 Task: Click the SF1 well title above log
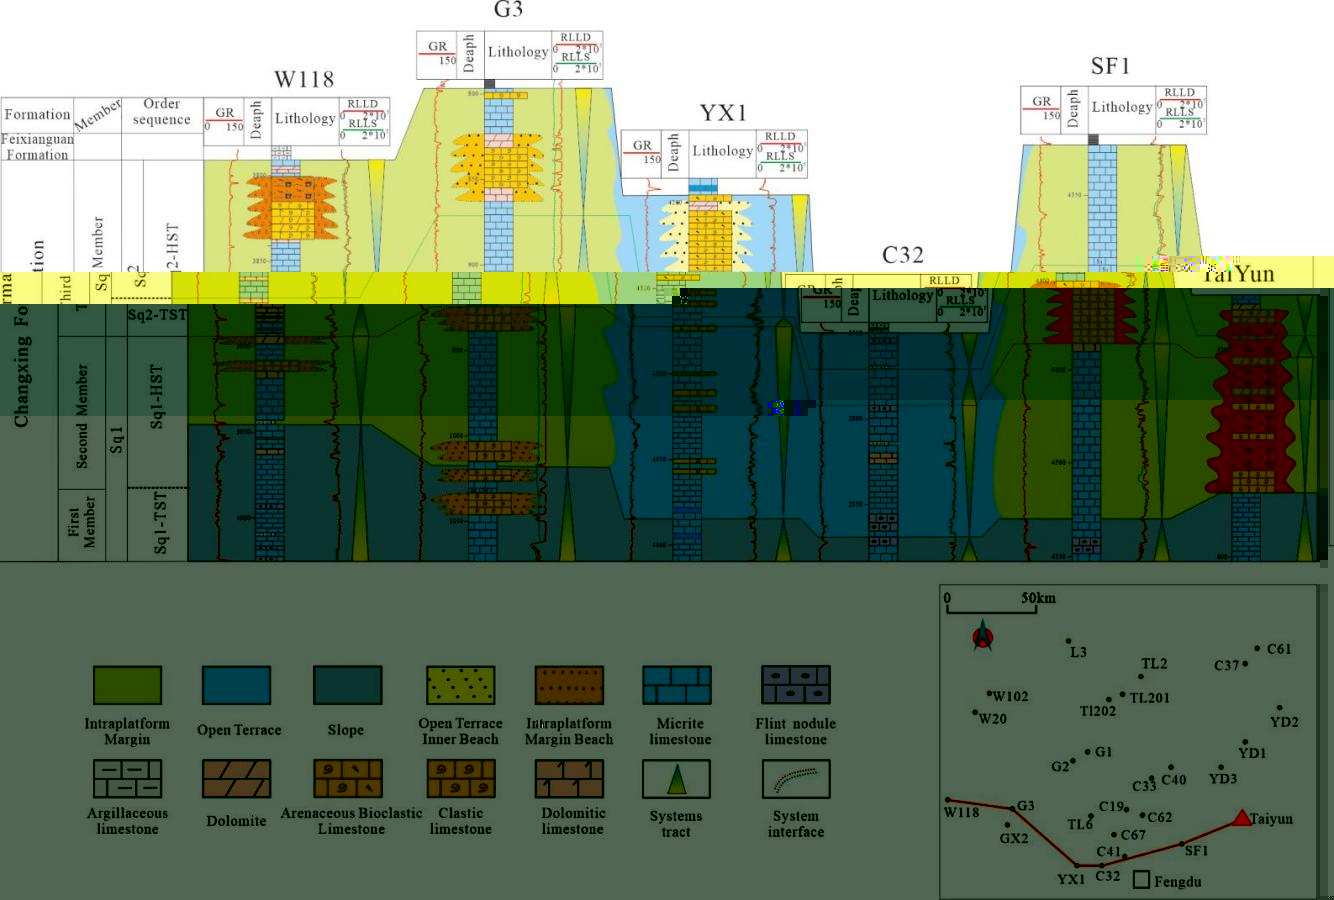1110,67
